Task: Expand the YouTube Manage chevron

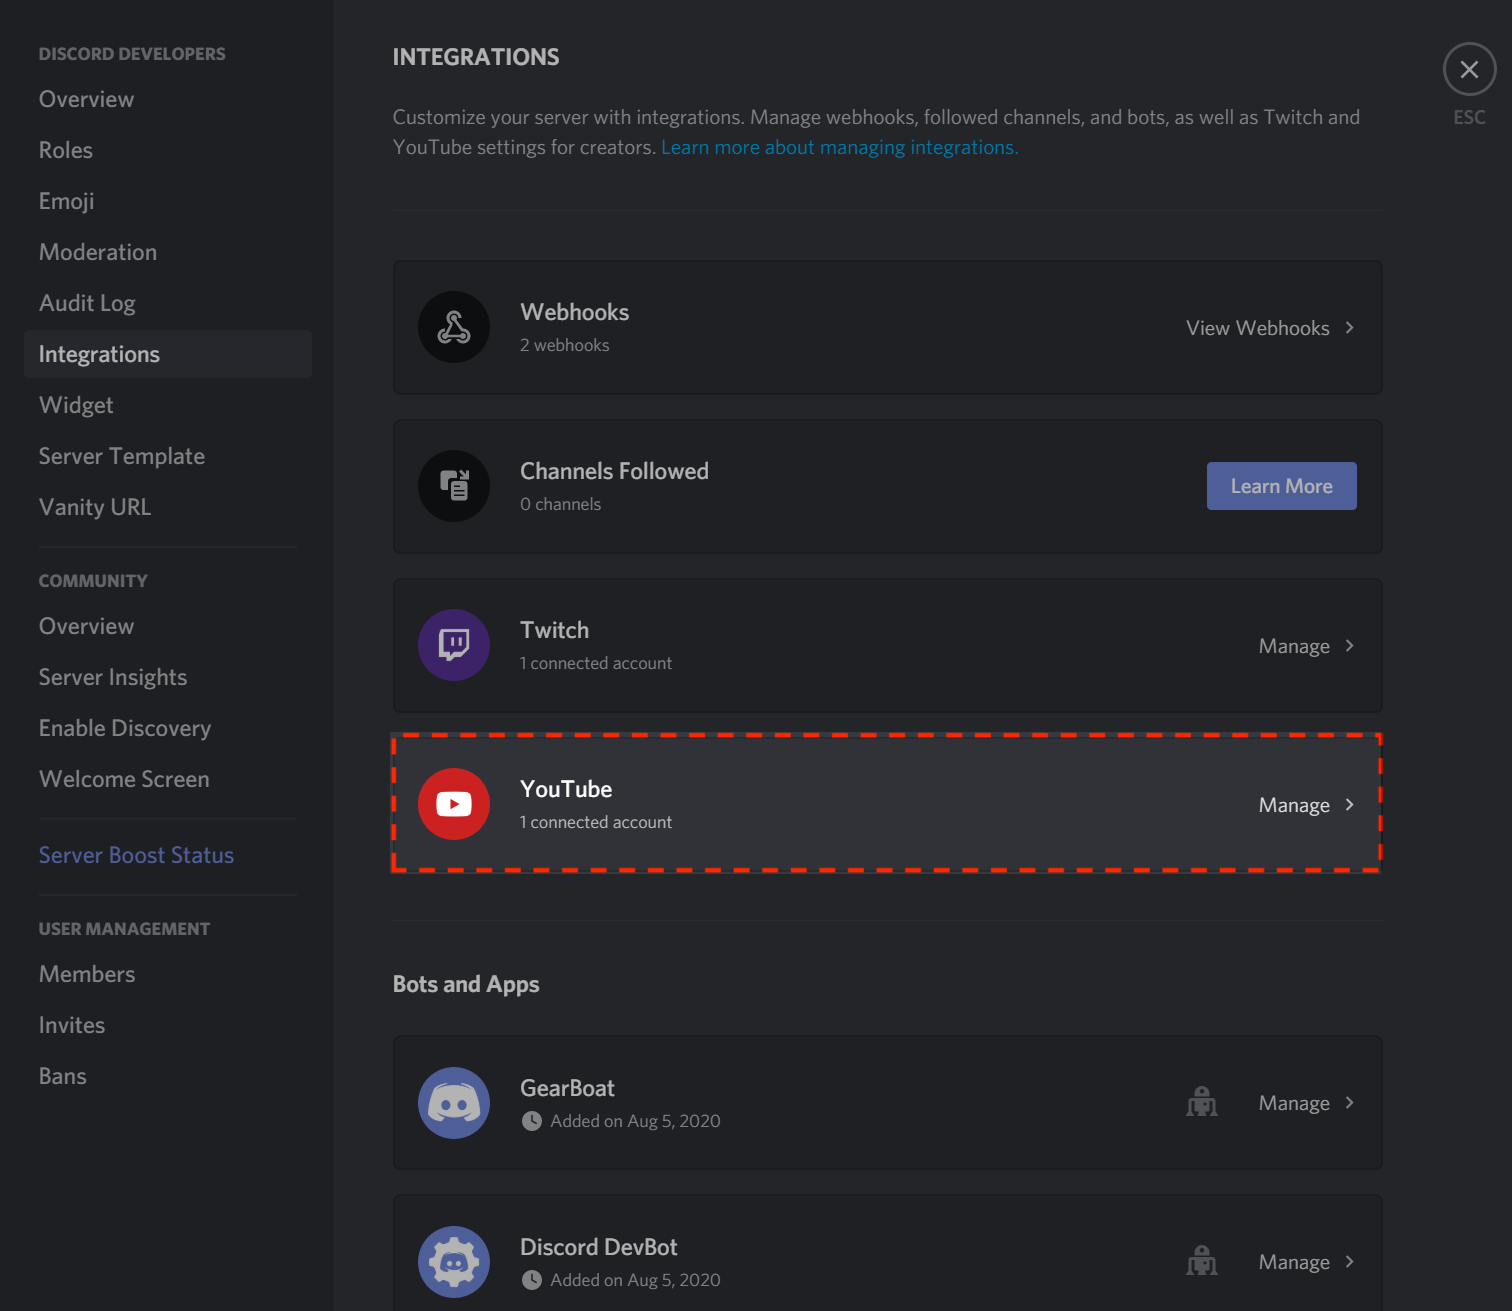Action: point(1349,805)
